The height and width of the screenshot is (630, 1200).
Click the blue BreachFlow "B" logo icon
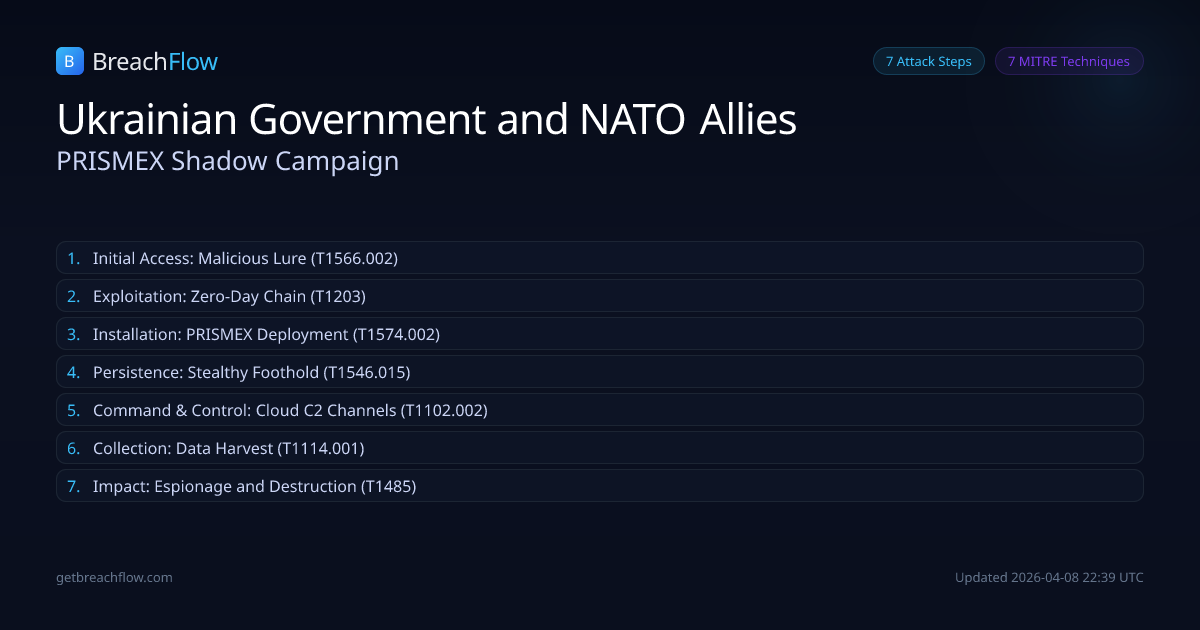[69, 62]
